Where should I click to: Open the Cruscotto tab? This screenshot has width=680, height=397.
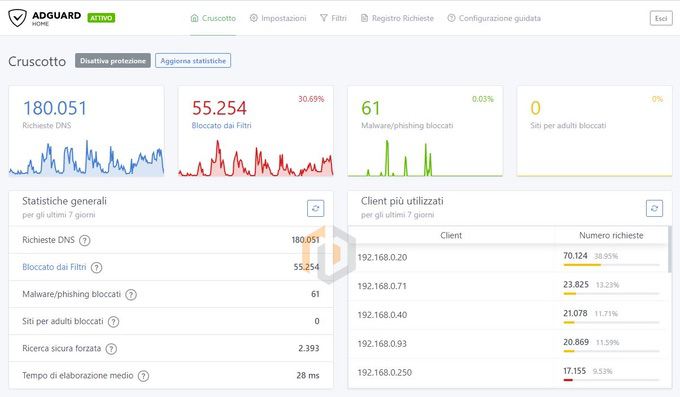click(x=213, y=18)
